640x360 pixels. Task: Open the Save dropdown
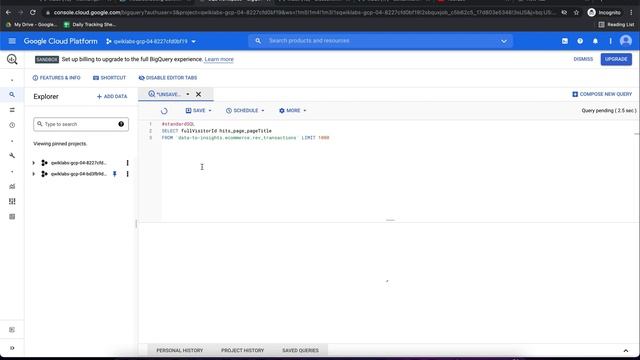click(x=198, y=111)
